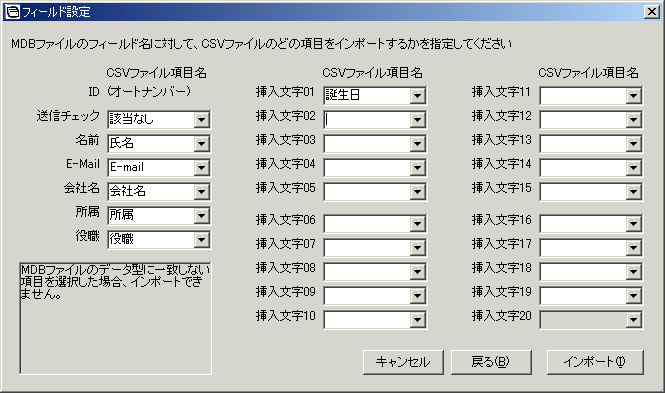Open 挿入文字01 dropdown showing 誕生日
The image size is (665, 393).
pyautogui.click(x=417, y=95)
